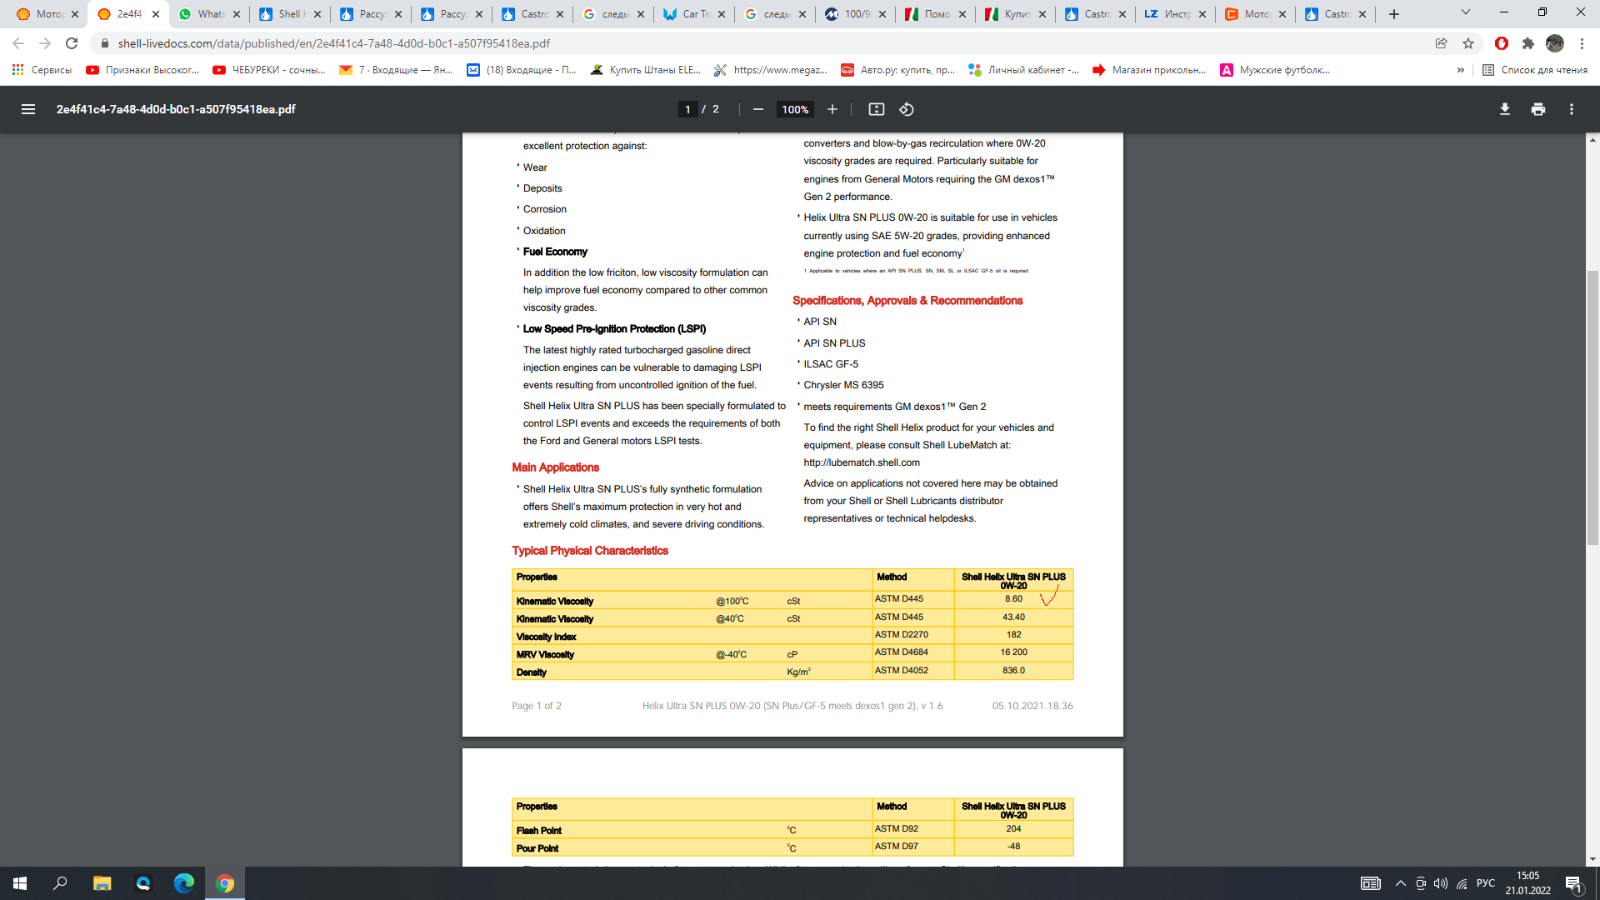
Task: Bookmark this page with star
Action: [x=1468, y=43]
